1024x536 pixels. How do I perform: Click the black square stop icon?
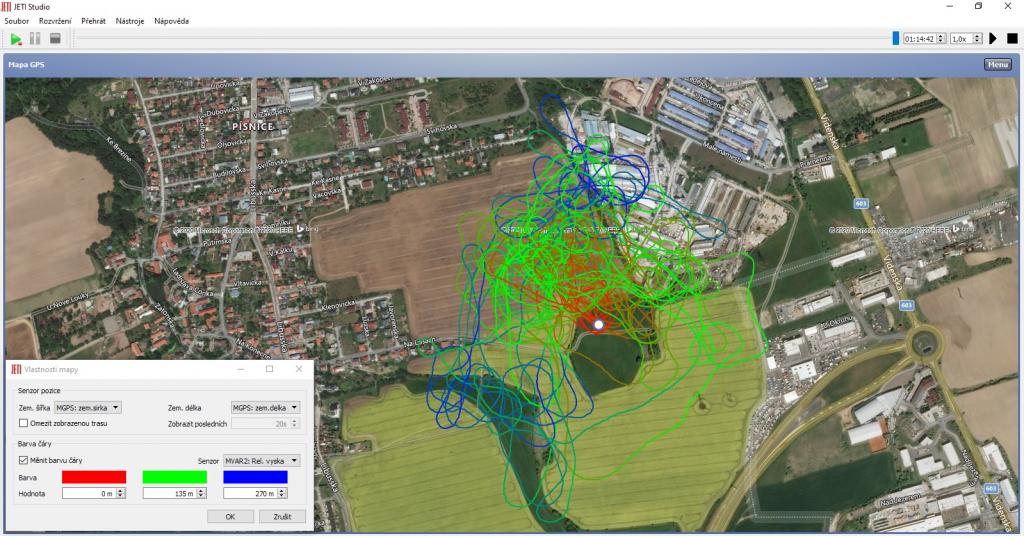[x=1012, y=39]
